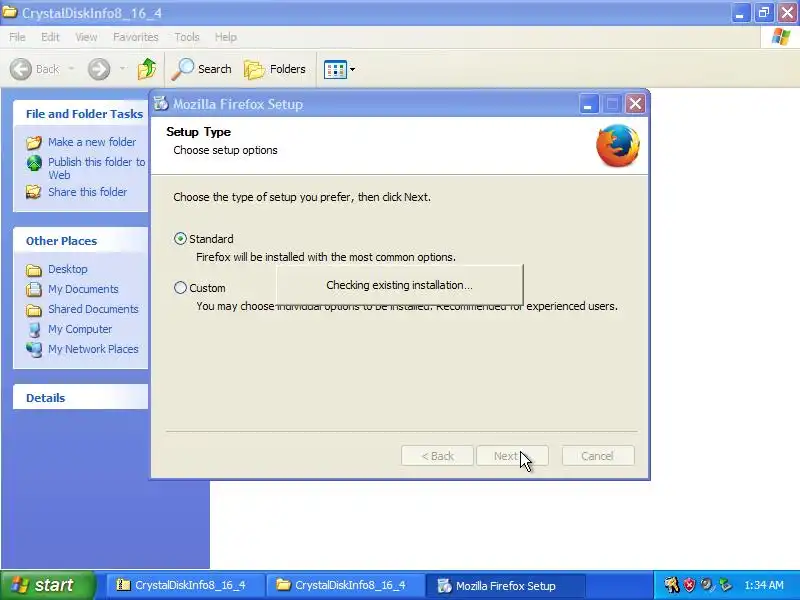The image size is (800, 600).
Task: Click the Make a new folder icon
Action: tap(34, 142)
